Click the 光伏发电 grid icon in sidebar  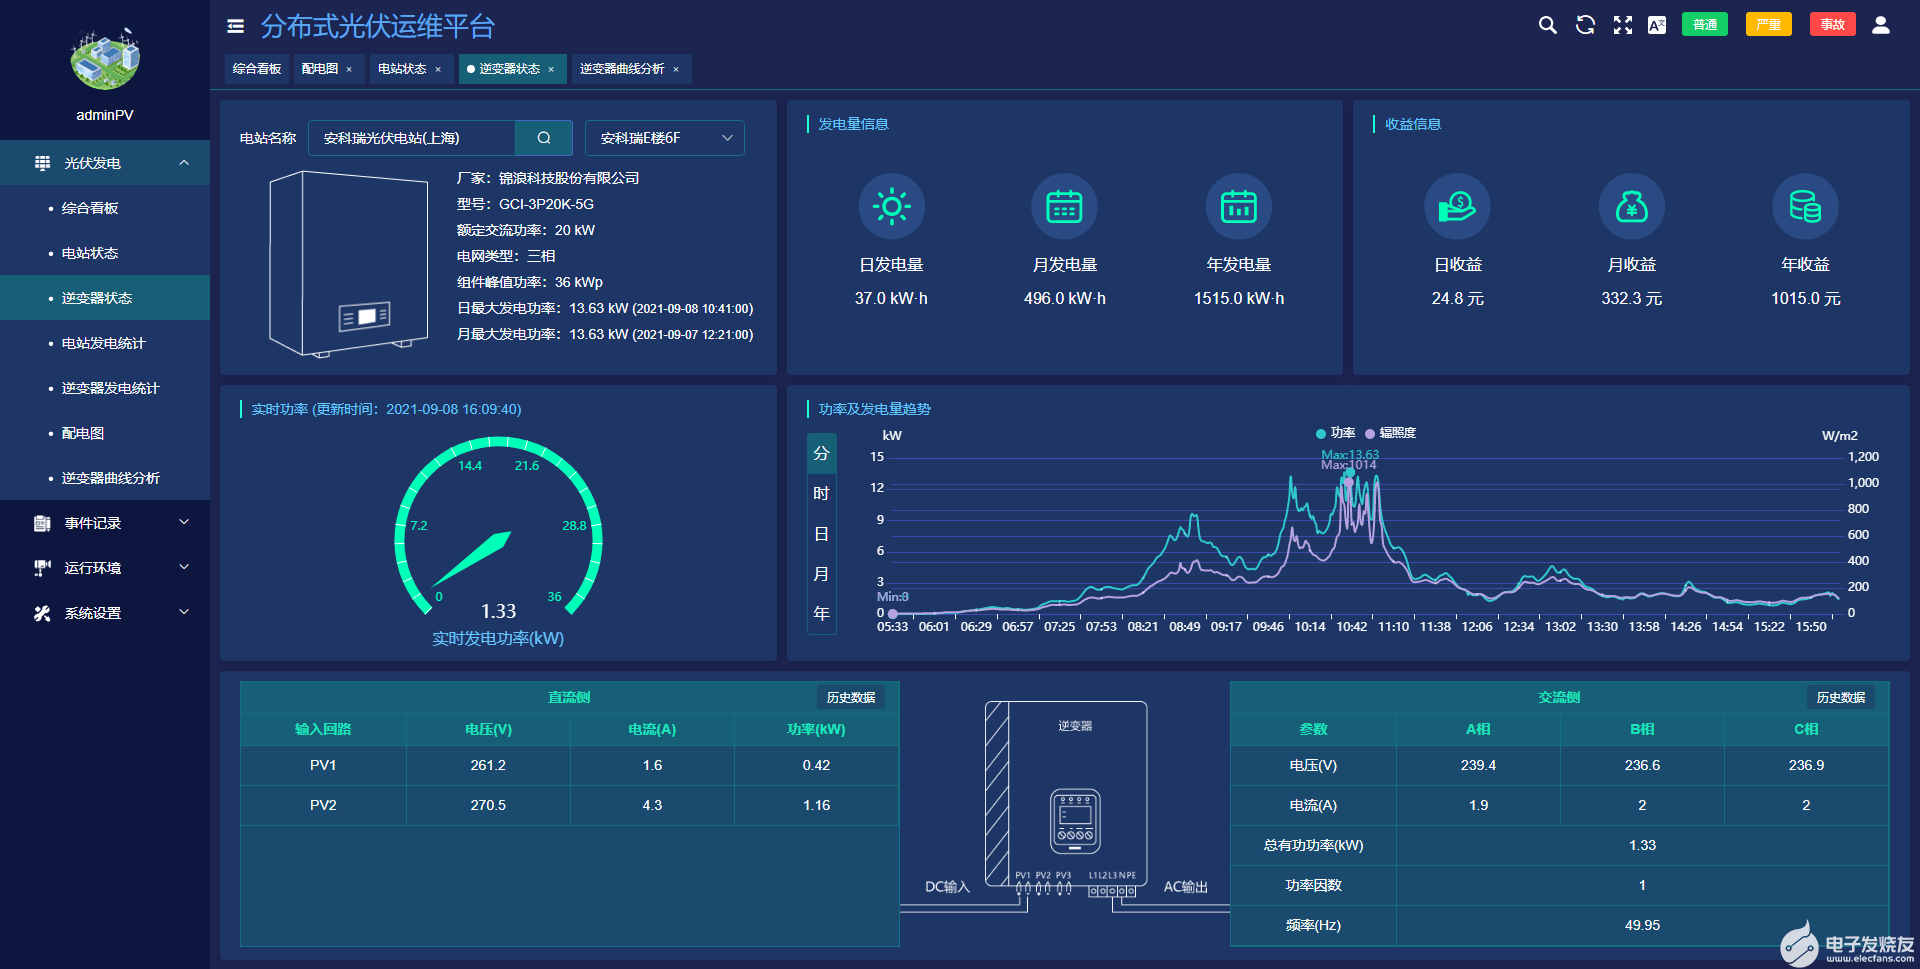[42, 163]
